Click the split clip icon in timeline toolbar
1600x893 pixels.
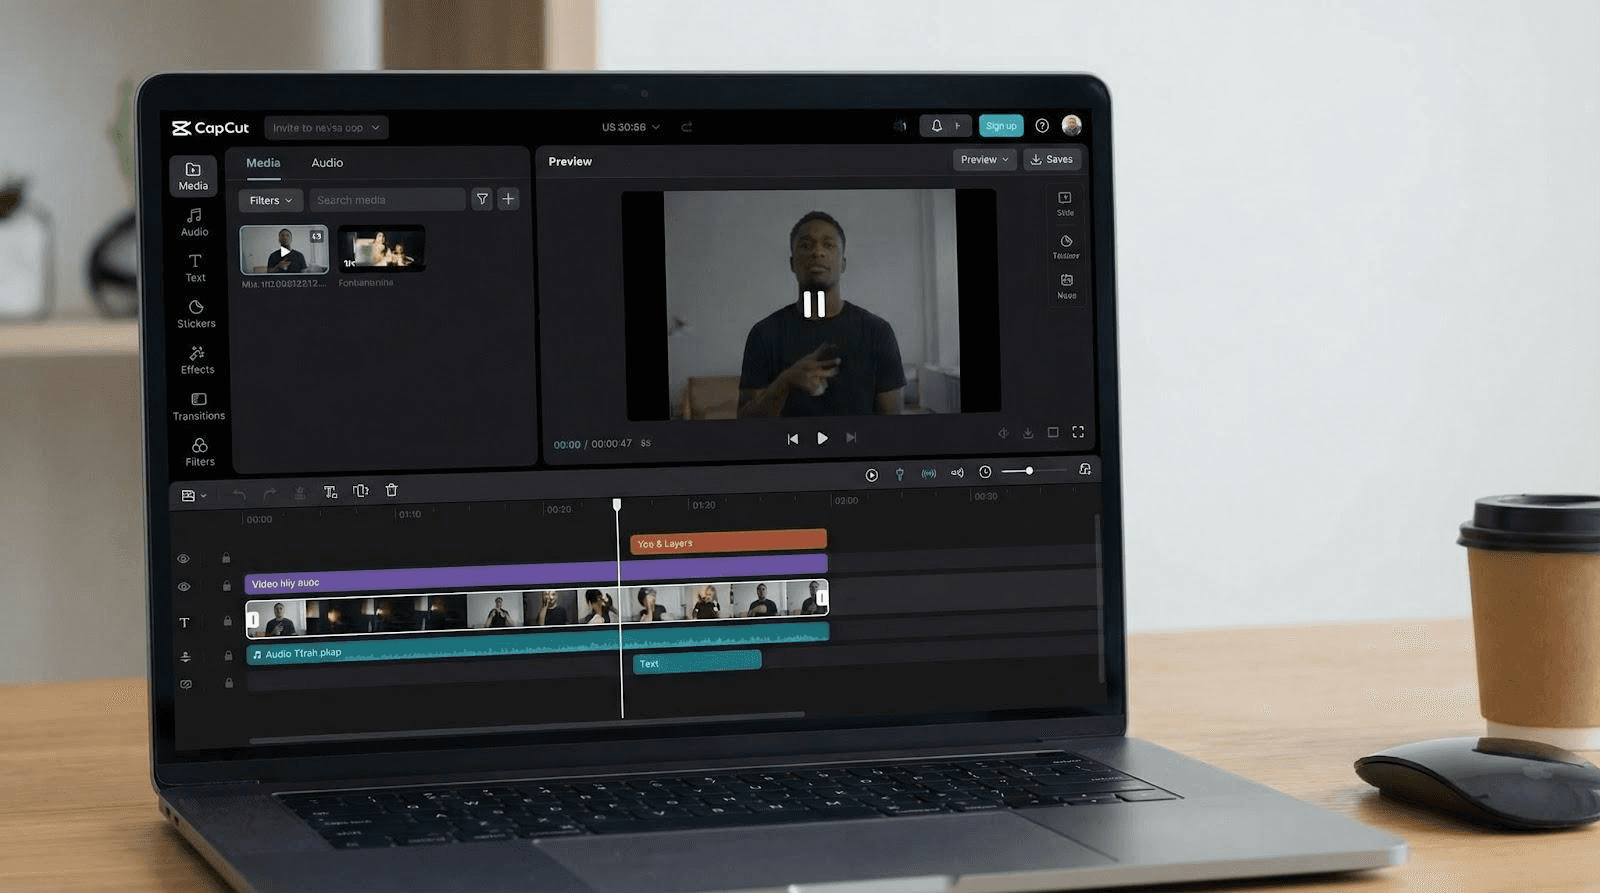(x=361, y=491)
